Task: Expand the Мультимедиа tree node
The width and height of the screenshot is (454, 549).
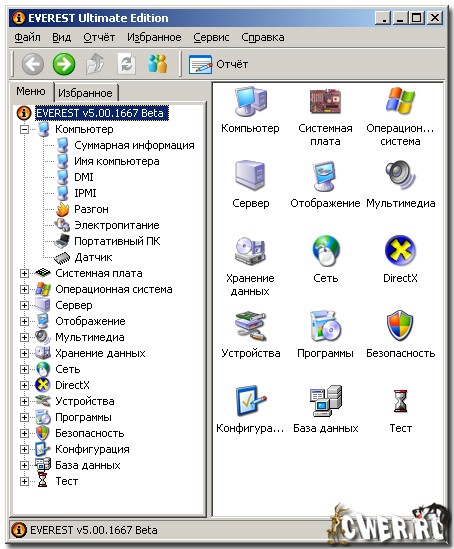Action: tap(24, 337)
